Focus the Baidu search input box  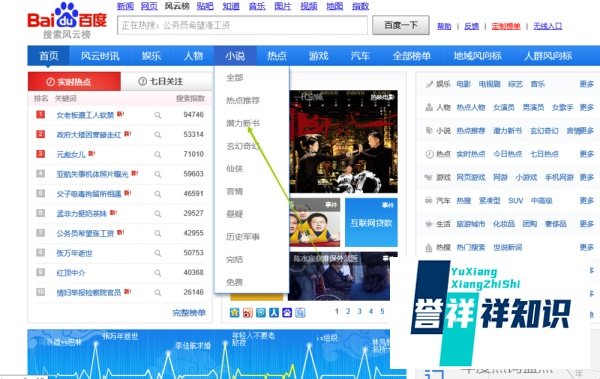242,25
